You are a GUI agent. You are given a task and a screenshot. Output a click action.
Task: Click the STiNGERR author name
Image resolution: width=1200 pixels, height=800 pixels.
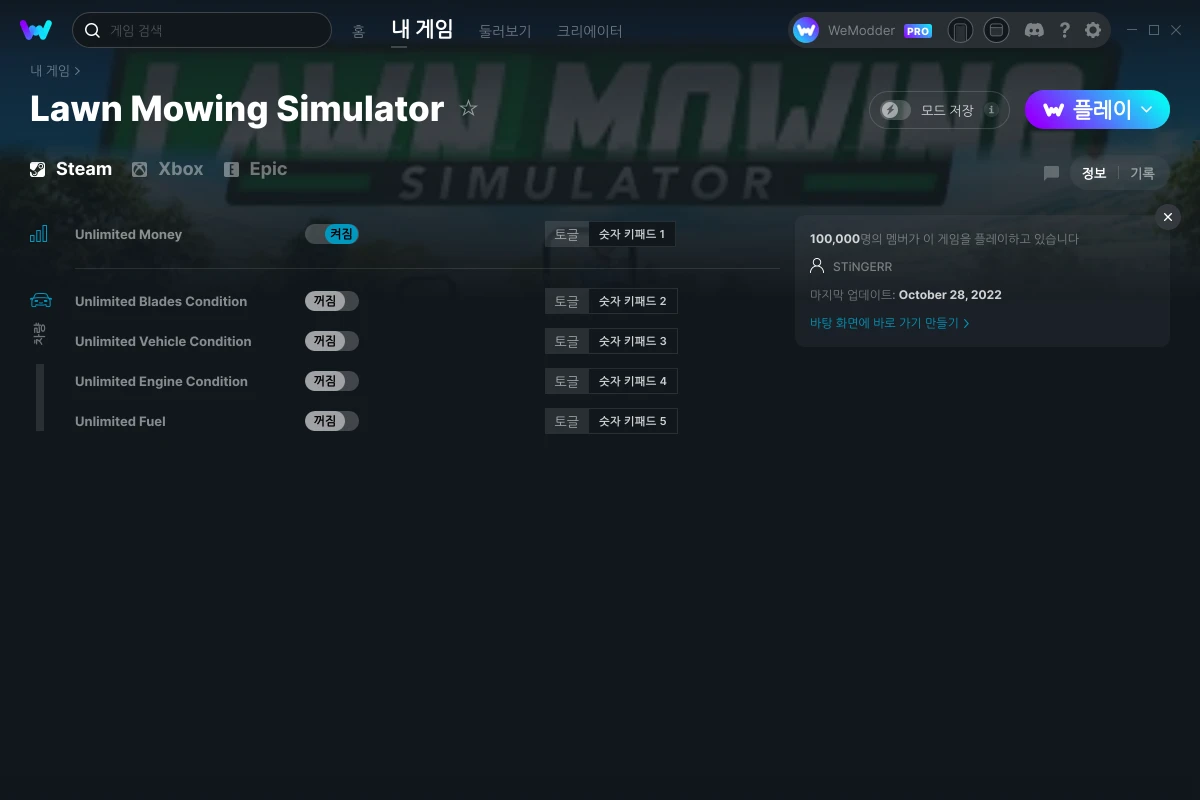click(x=862, y=267)
